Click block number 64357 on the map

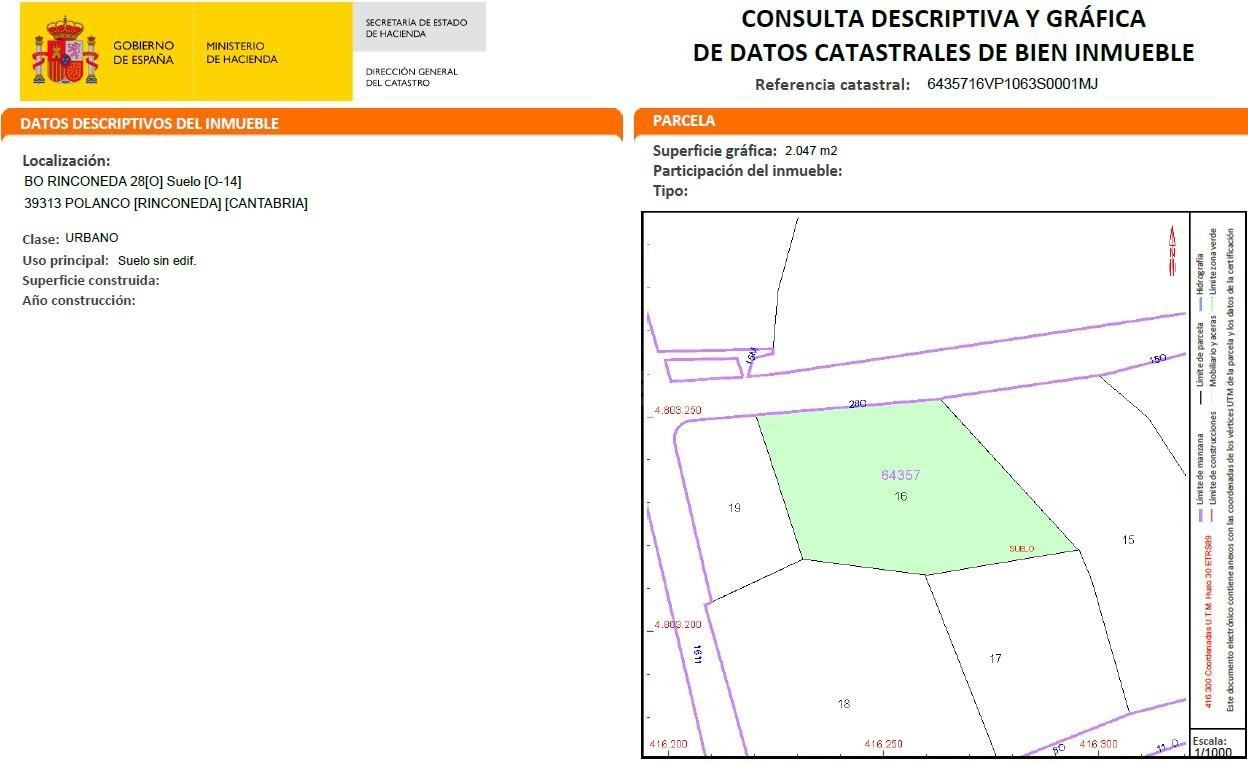(x=900, y=476)
